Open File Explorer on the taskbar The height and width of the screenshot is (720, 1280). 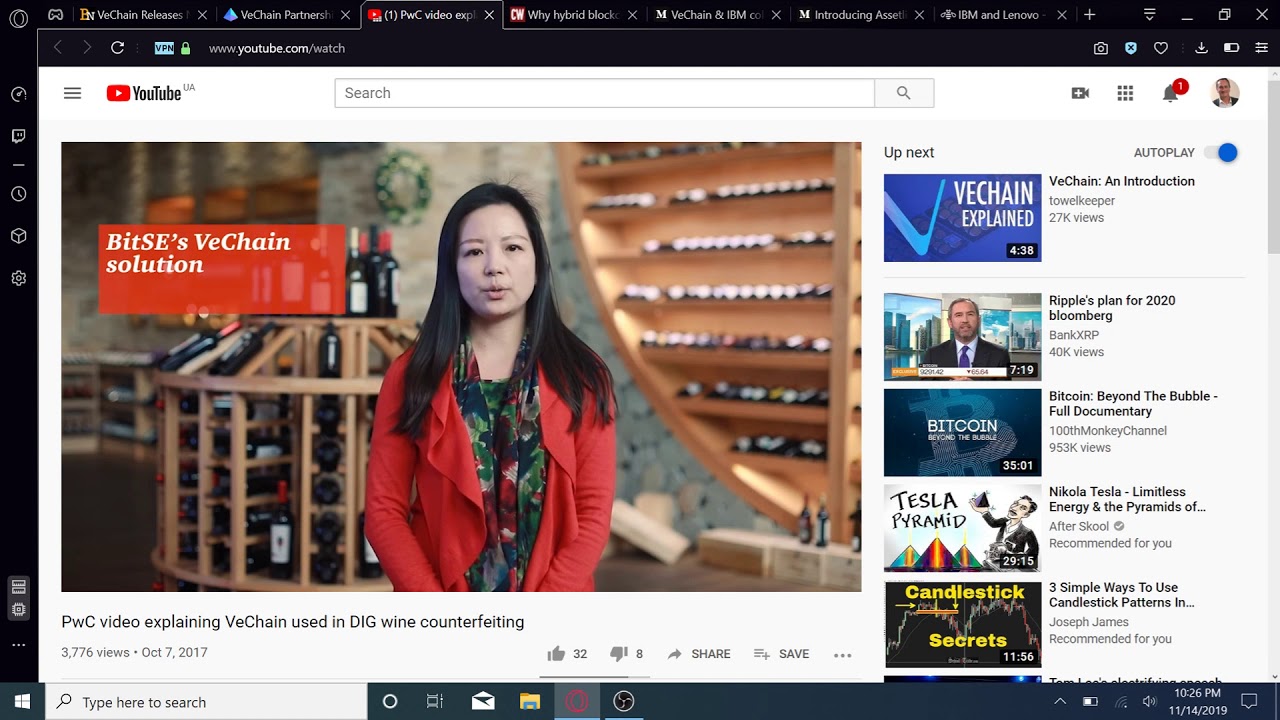pos(530,702)
